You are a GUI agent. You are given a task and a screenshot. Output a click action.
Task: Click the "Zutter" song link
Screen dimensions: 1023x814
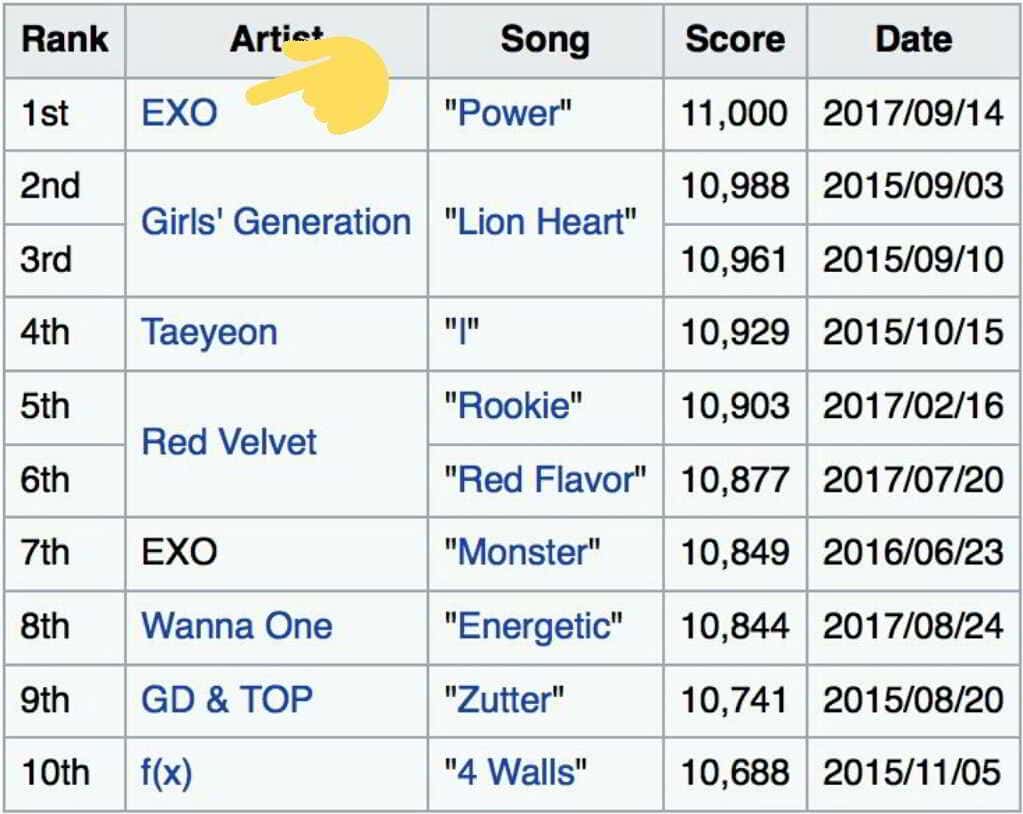click(x=504, y=699)
